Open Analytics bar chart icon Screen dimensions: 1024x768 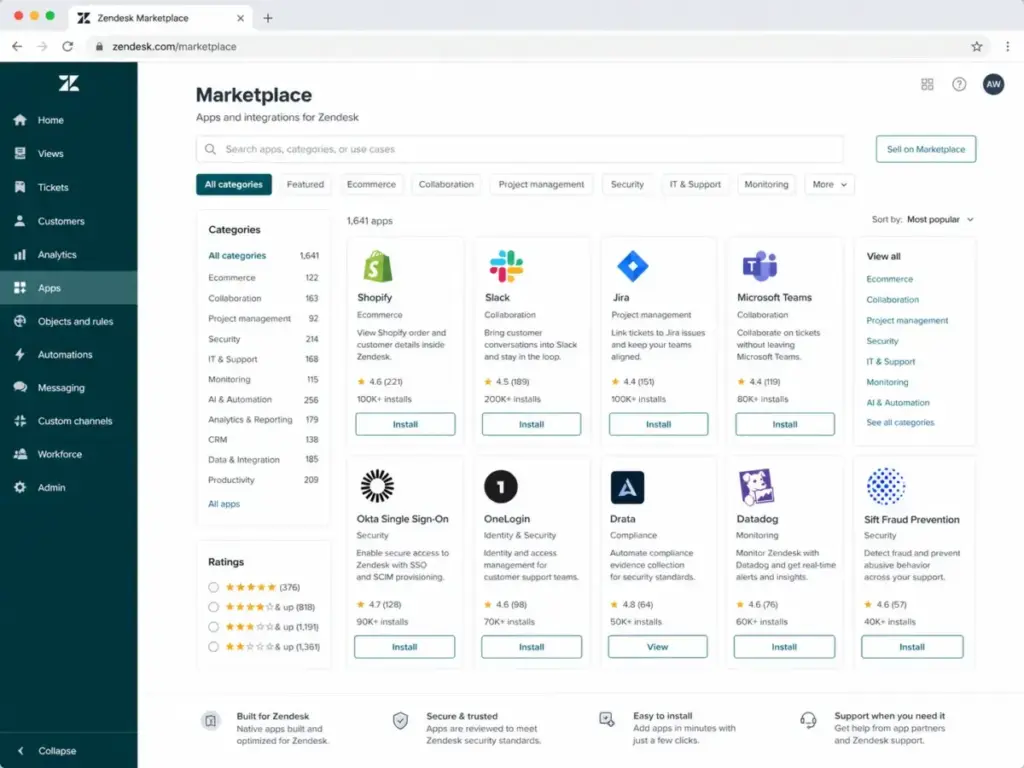pyautogui.click(x=20, y=255)
